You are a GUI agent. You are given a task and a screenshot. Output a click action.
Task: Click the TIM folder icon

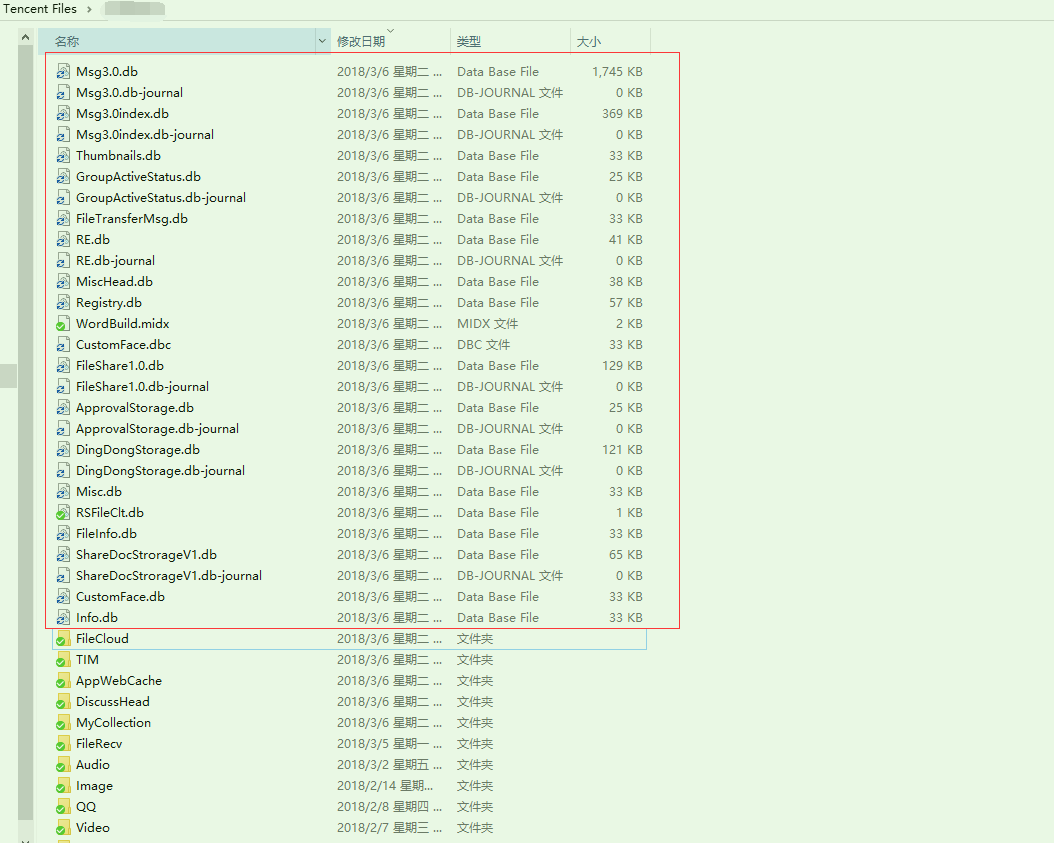click(63, 660)
